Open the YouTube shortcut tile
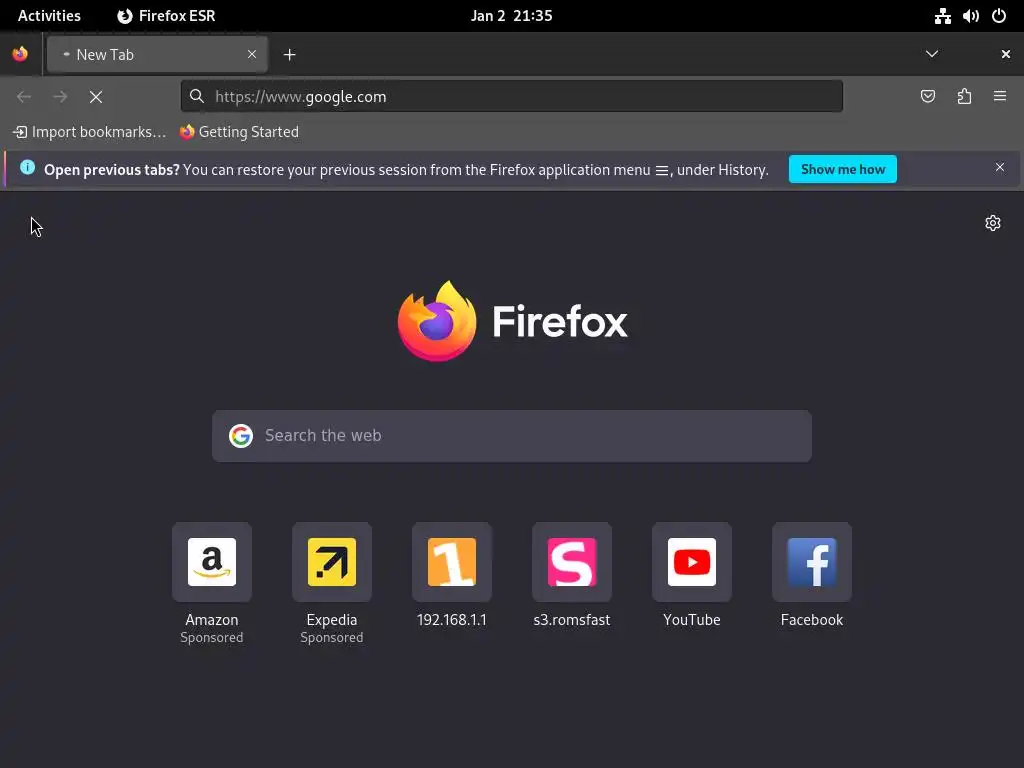The image size is (1024, 768). (x=692, y=562)
